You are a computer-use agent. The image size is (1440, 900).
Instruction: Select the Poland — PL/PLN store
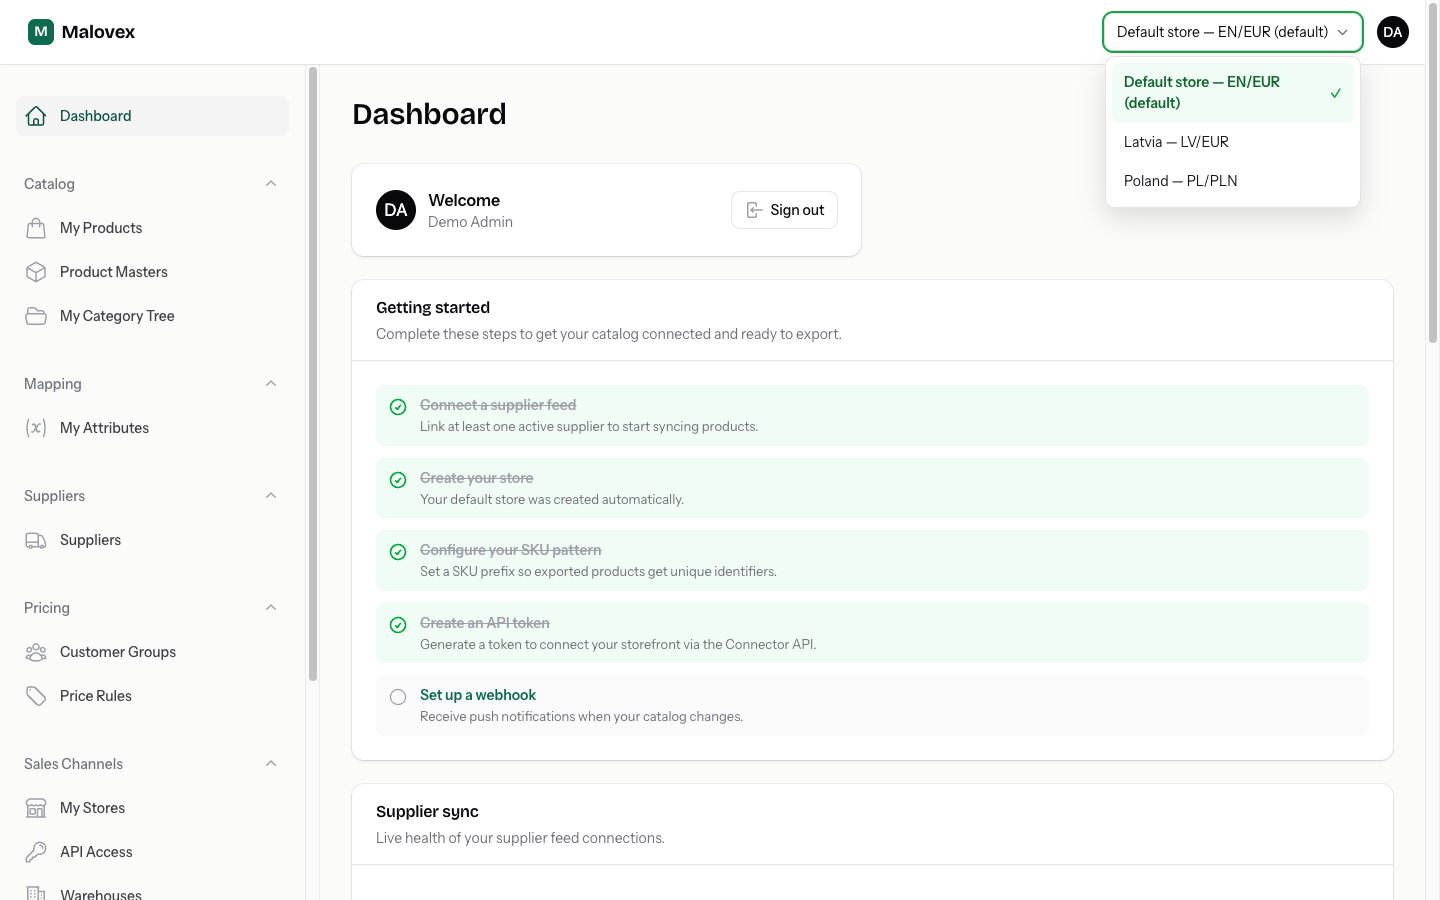point(1233,181)
